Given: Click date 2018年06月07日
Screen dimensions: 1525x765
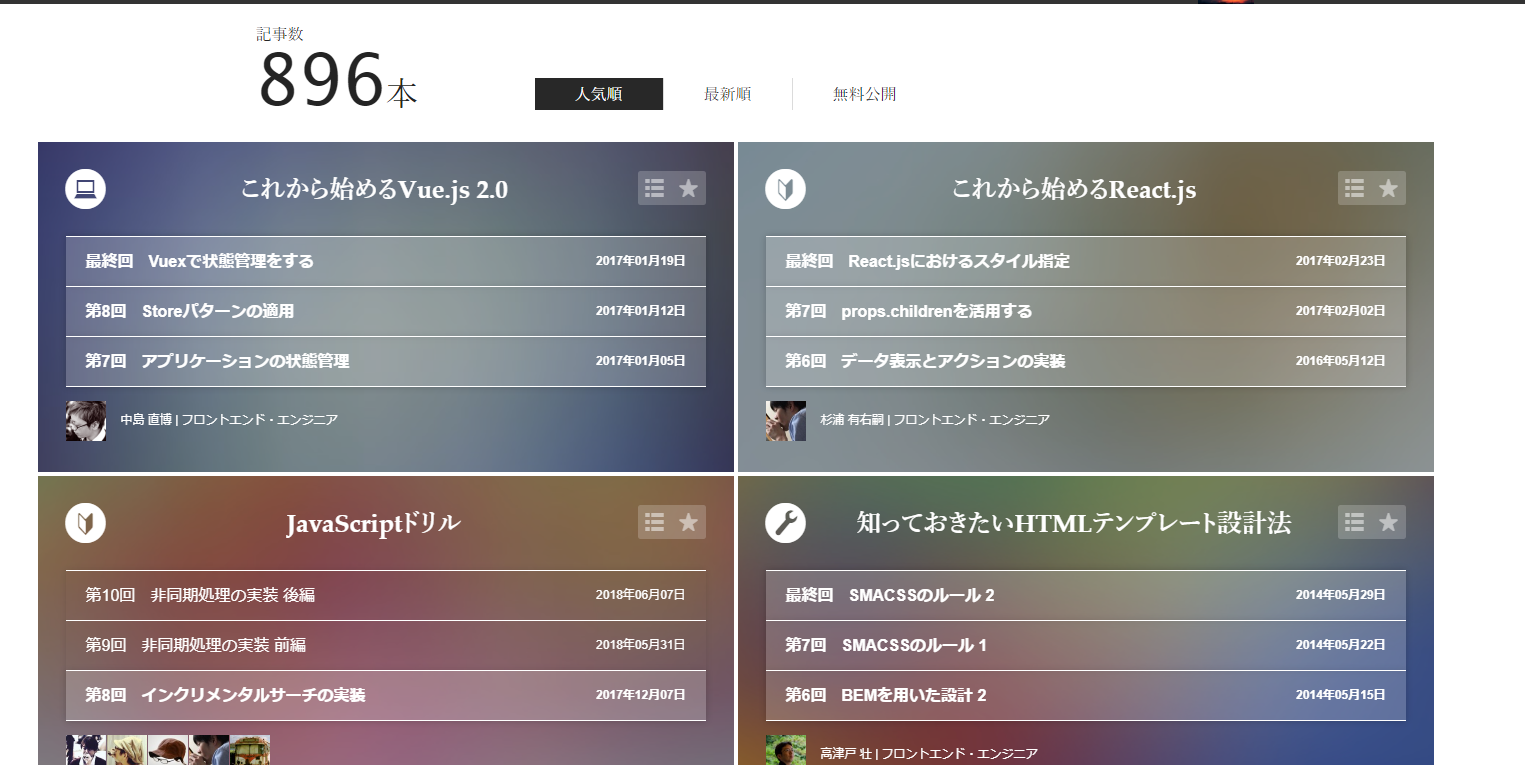Looking at the screenshot, I should click(x=640, y=595).
